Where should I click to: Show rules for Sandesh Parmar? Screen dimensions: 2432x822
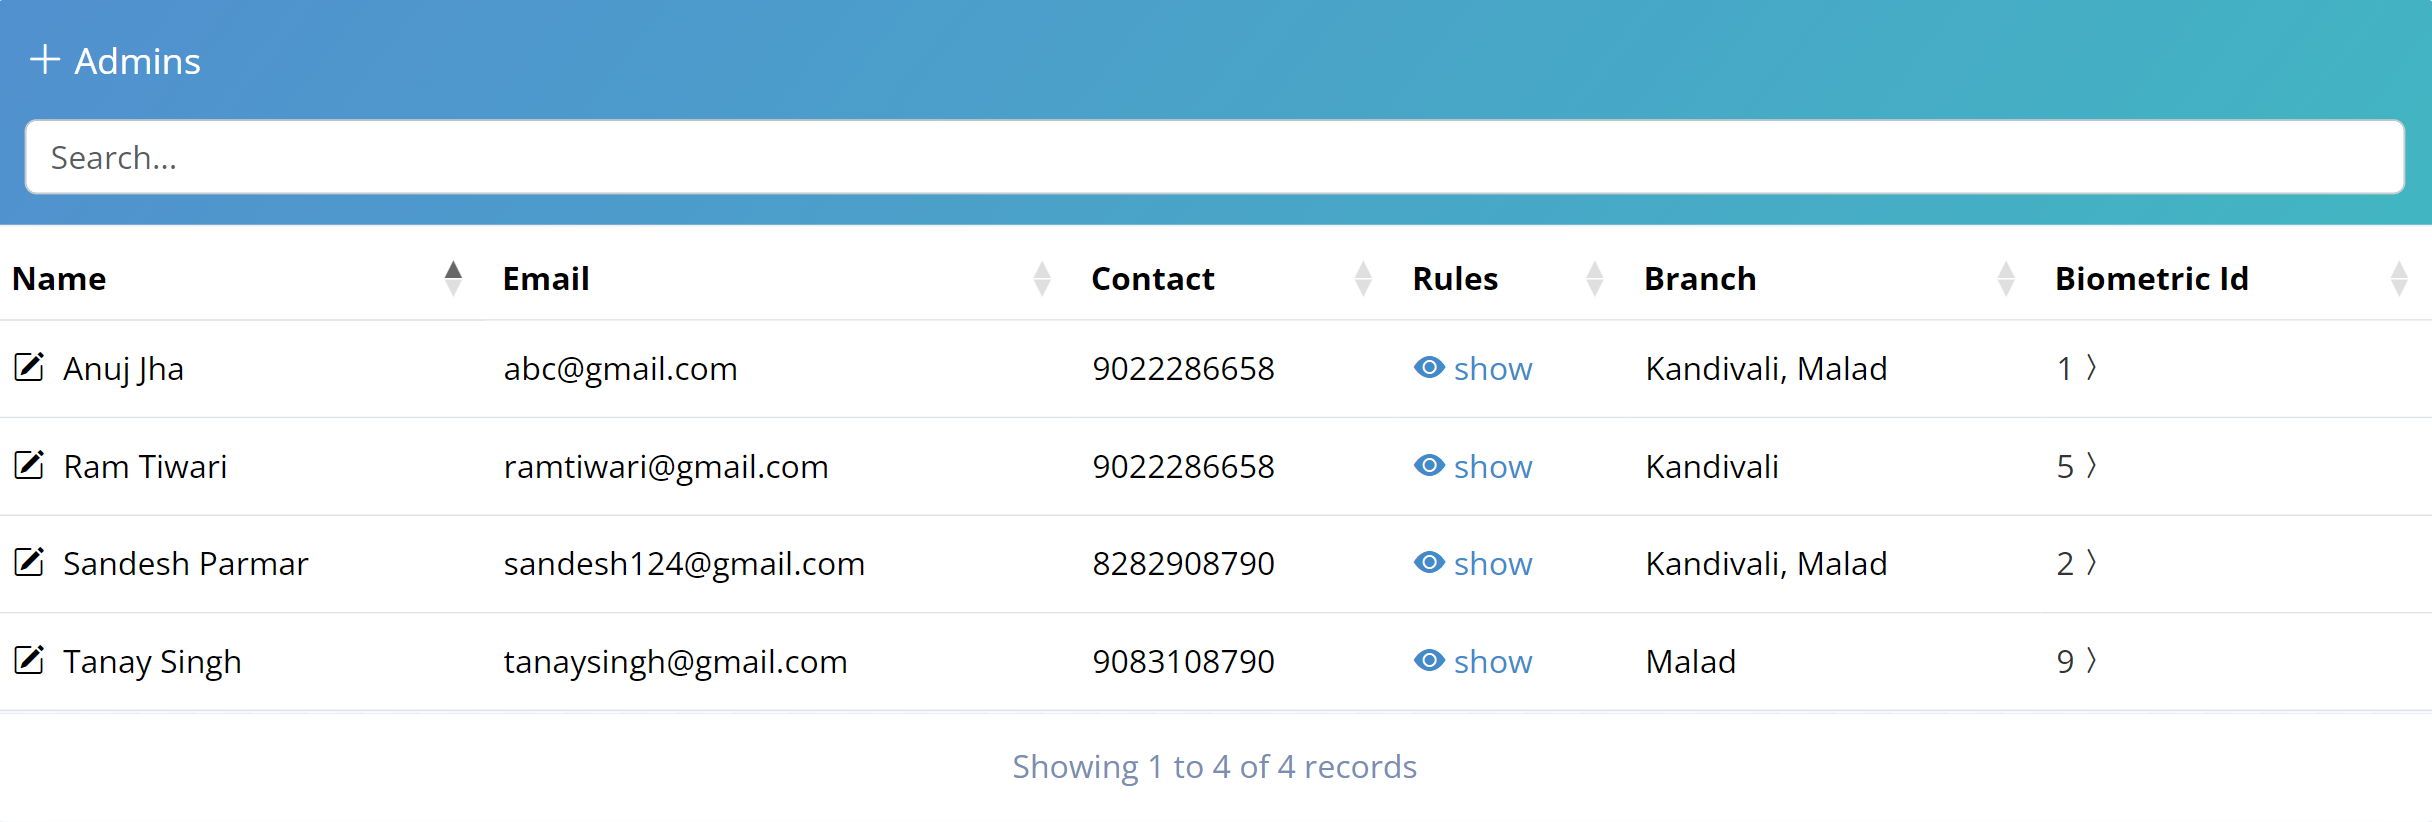pyautogui.click(x=1473, y=563)
